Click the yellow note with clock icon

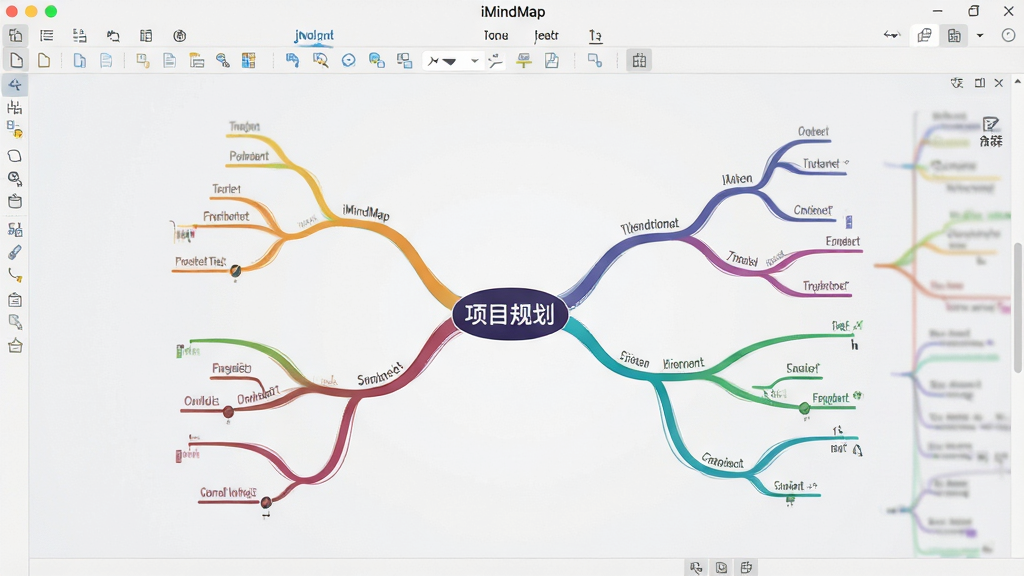tap(142, 61)
